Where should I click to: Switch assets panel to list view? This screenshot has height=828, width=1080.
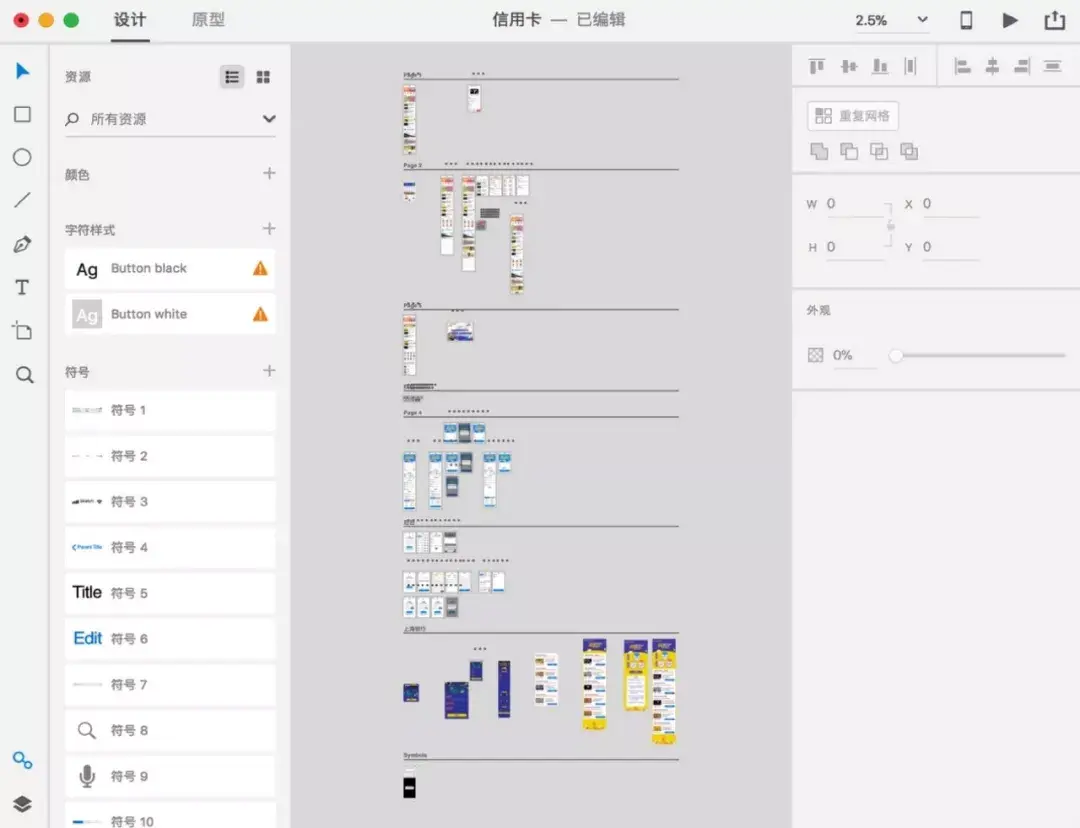(231, 76)
